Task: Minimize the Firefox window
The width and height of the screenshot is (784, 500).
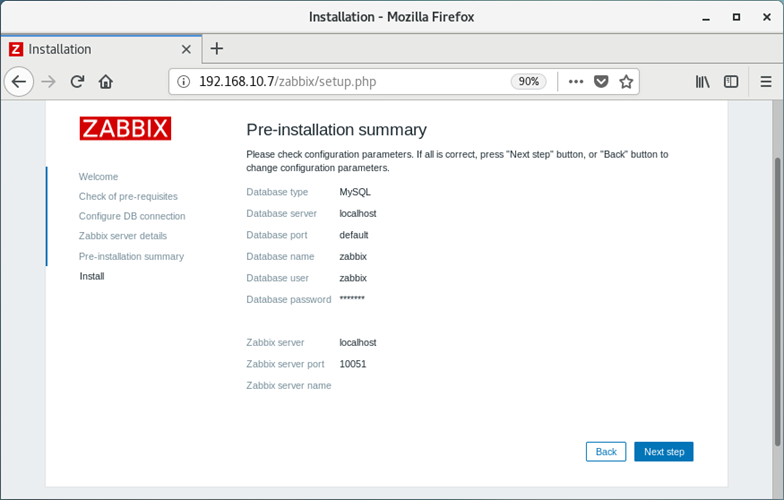Action: coord(706,18)
